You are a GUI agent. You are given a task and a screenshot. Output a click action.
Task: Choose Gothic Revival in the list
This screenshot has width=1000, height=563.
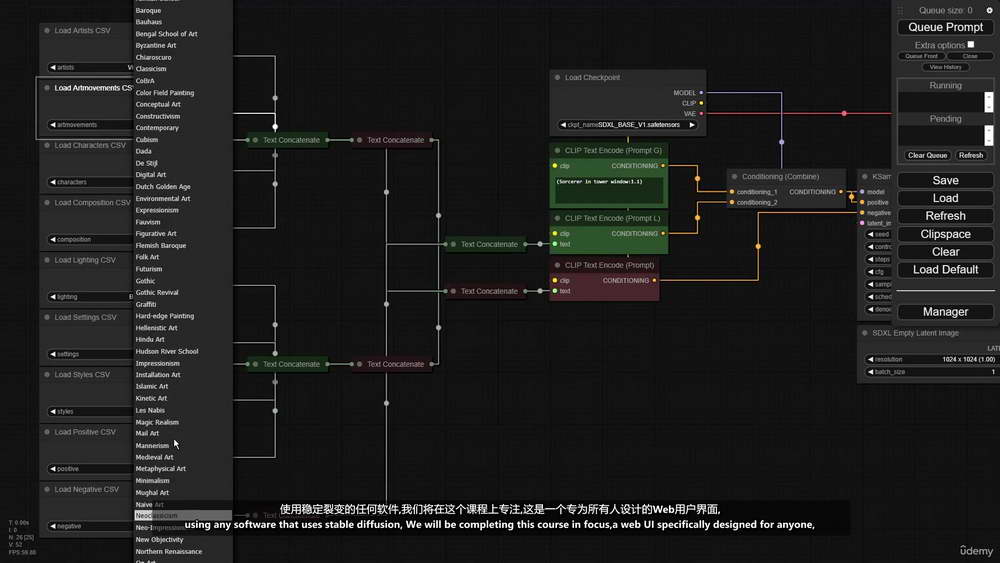157,293
